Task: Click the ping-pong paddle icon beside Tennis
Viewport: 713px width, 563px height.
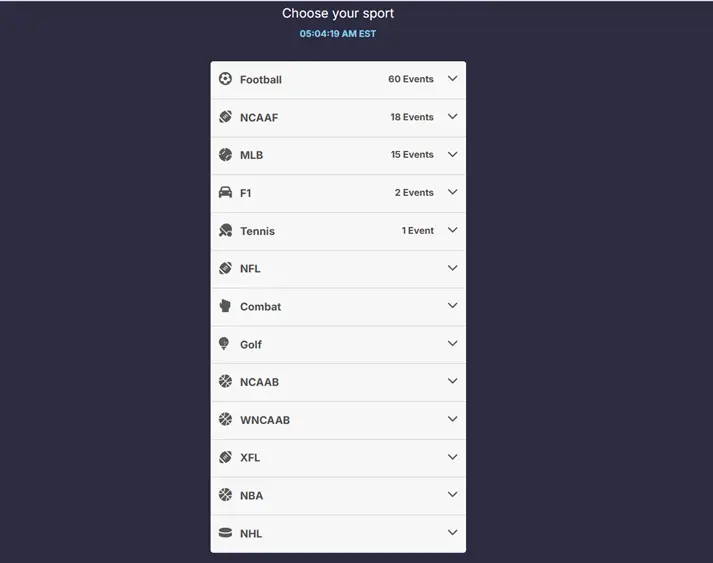Action: 225,231
